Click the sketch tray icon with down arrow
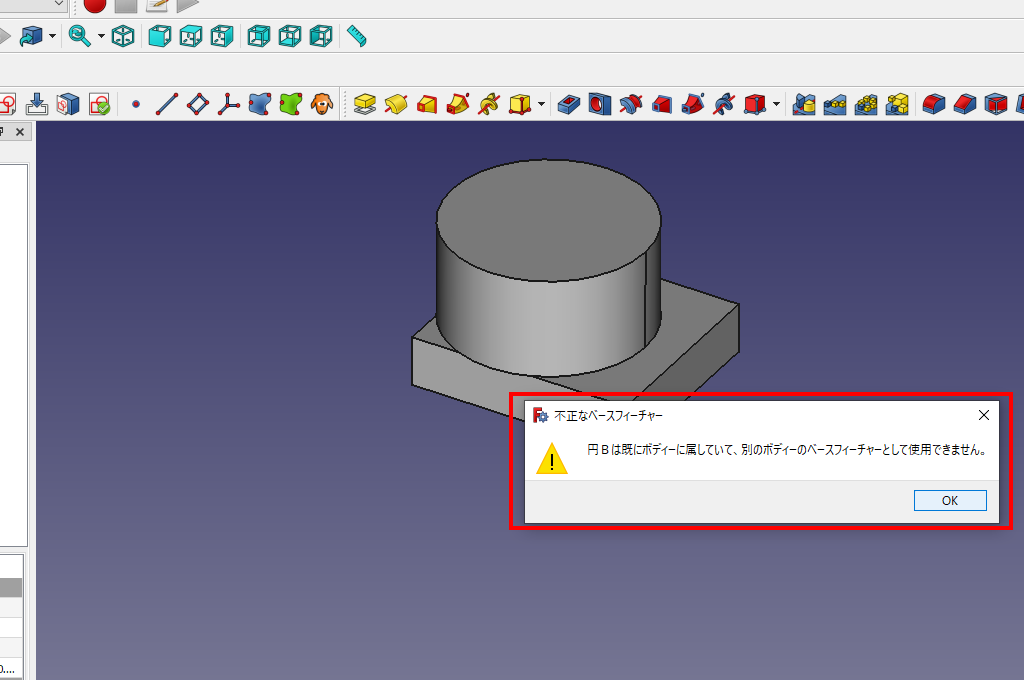1024x680 pixels. pos(37,104)
